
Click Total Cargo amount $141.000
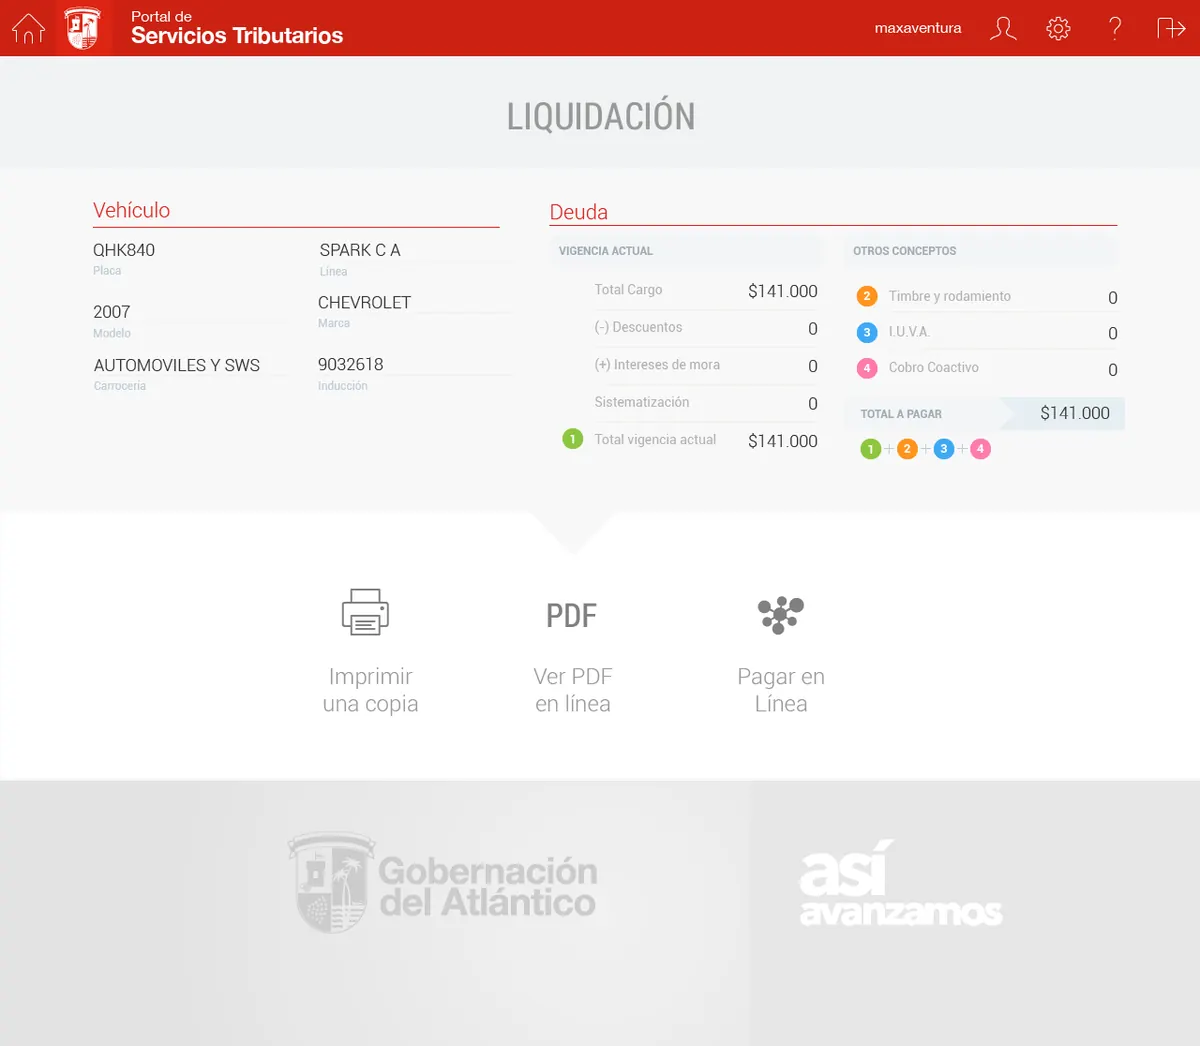(783, 291)
